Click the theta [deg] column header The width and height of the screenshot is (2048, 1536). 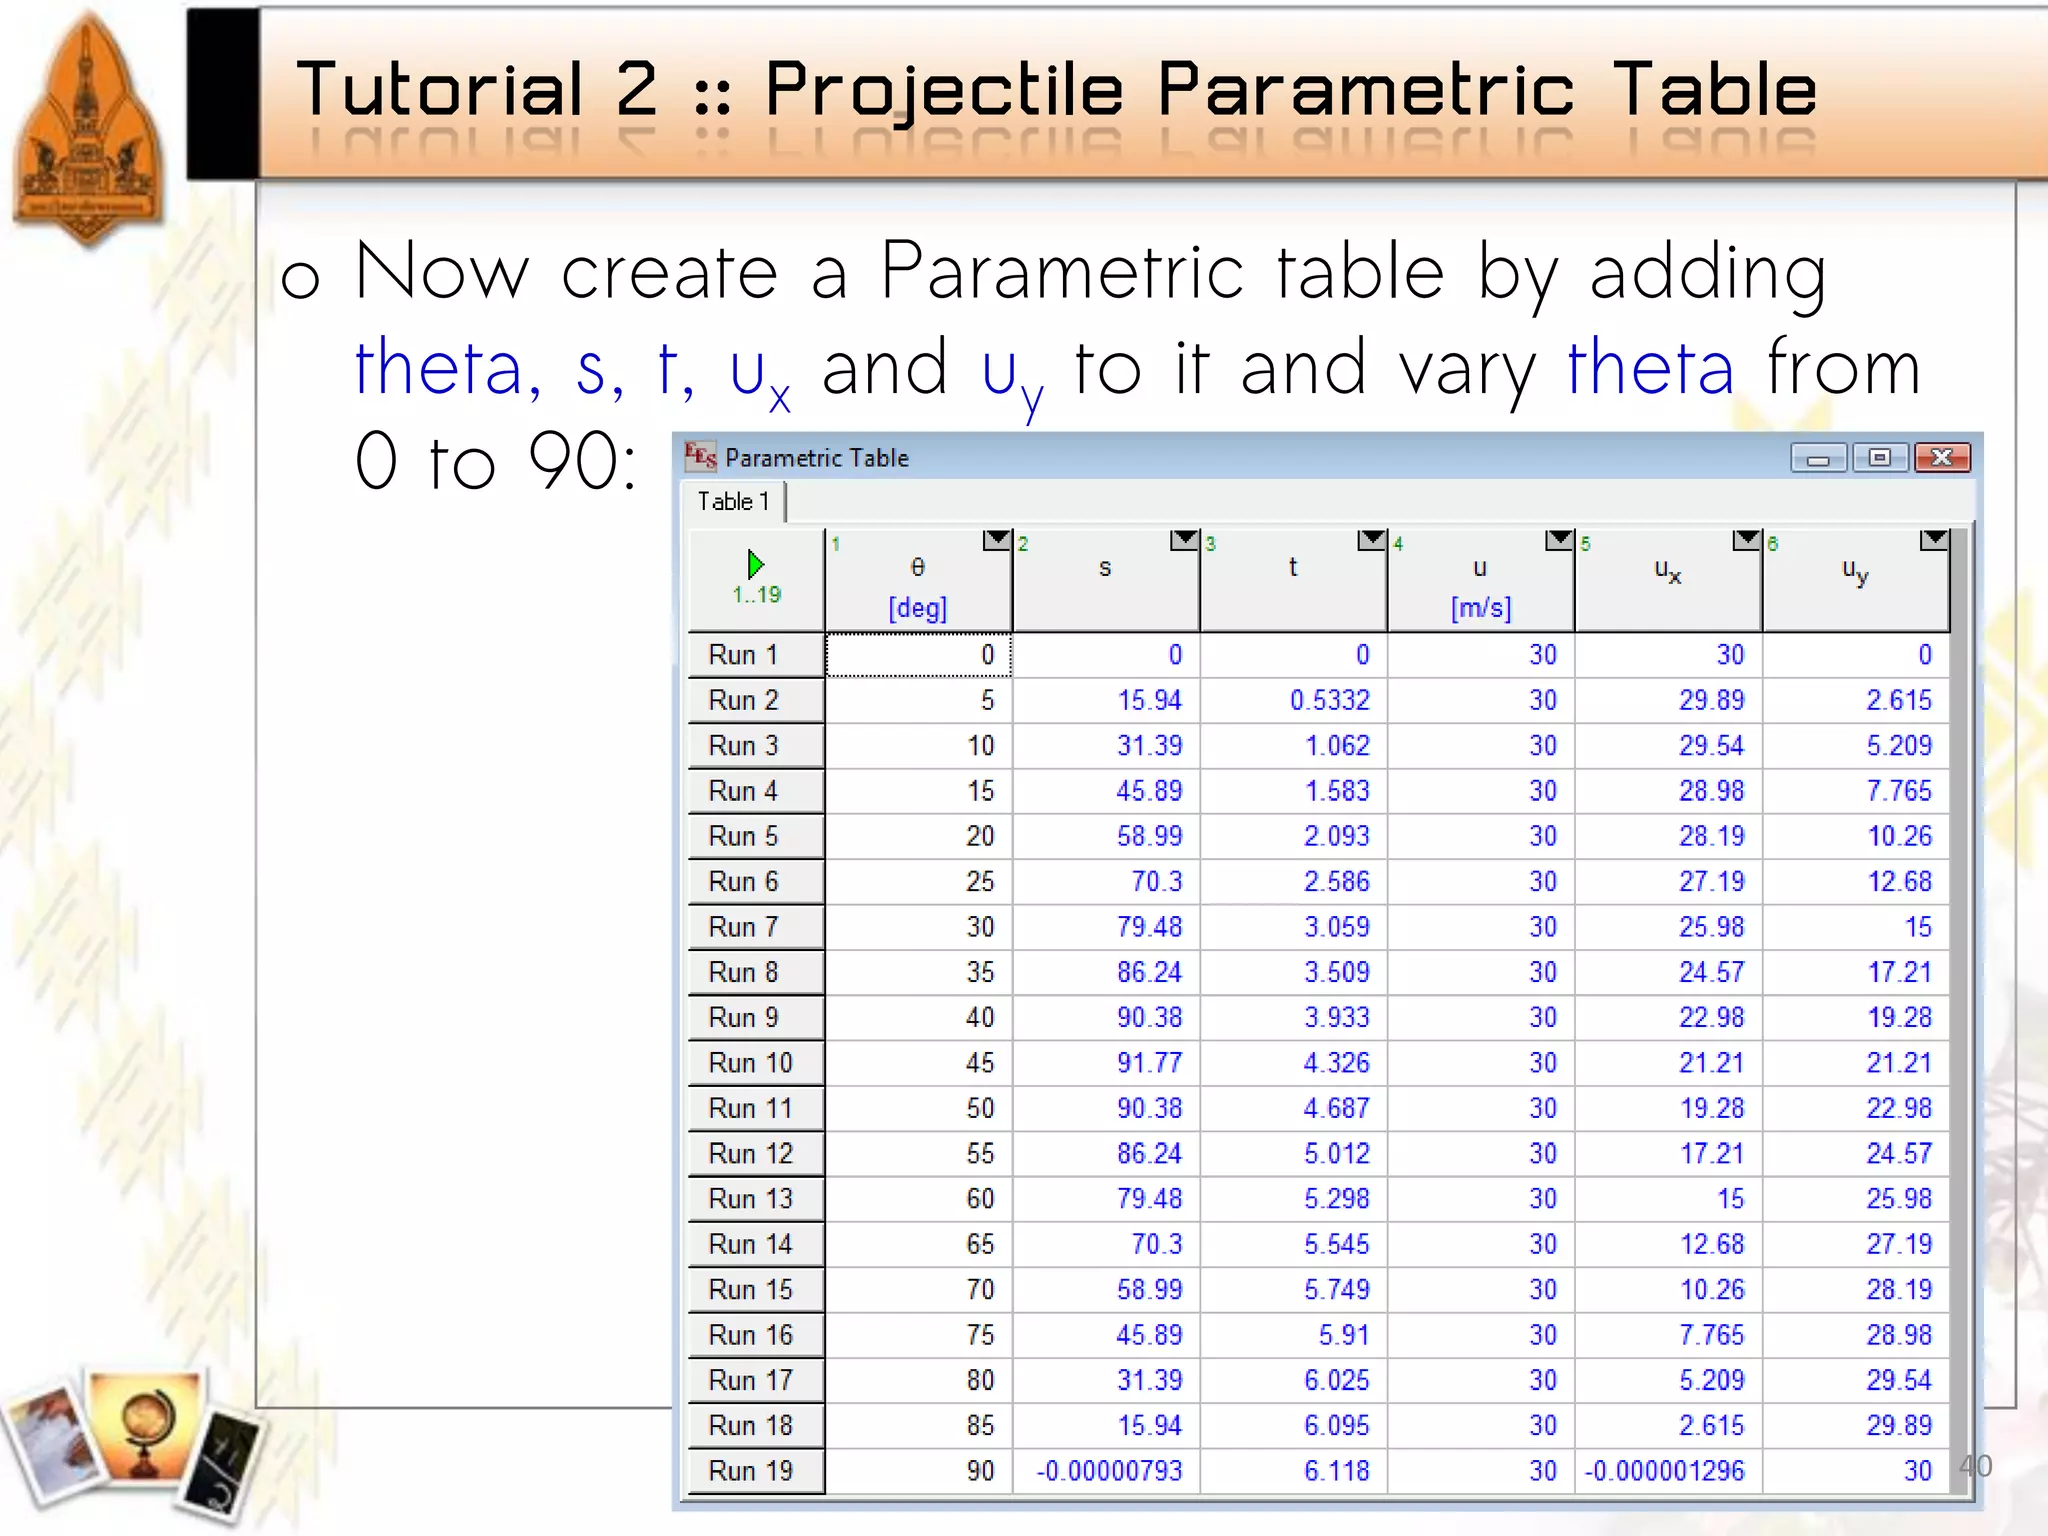[x=919, y=581]
